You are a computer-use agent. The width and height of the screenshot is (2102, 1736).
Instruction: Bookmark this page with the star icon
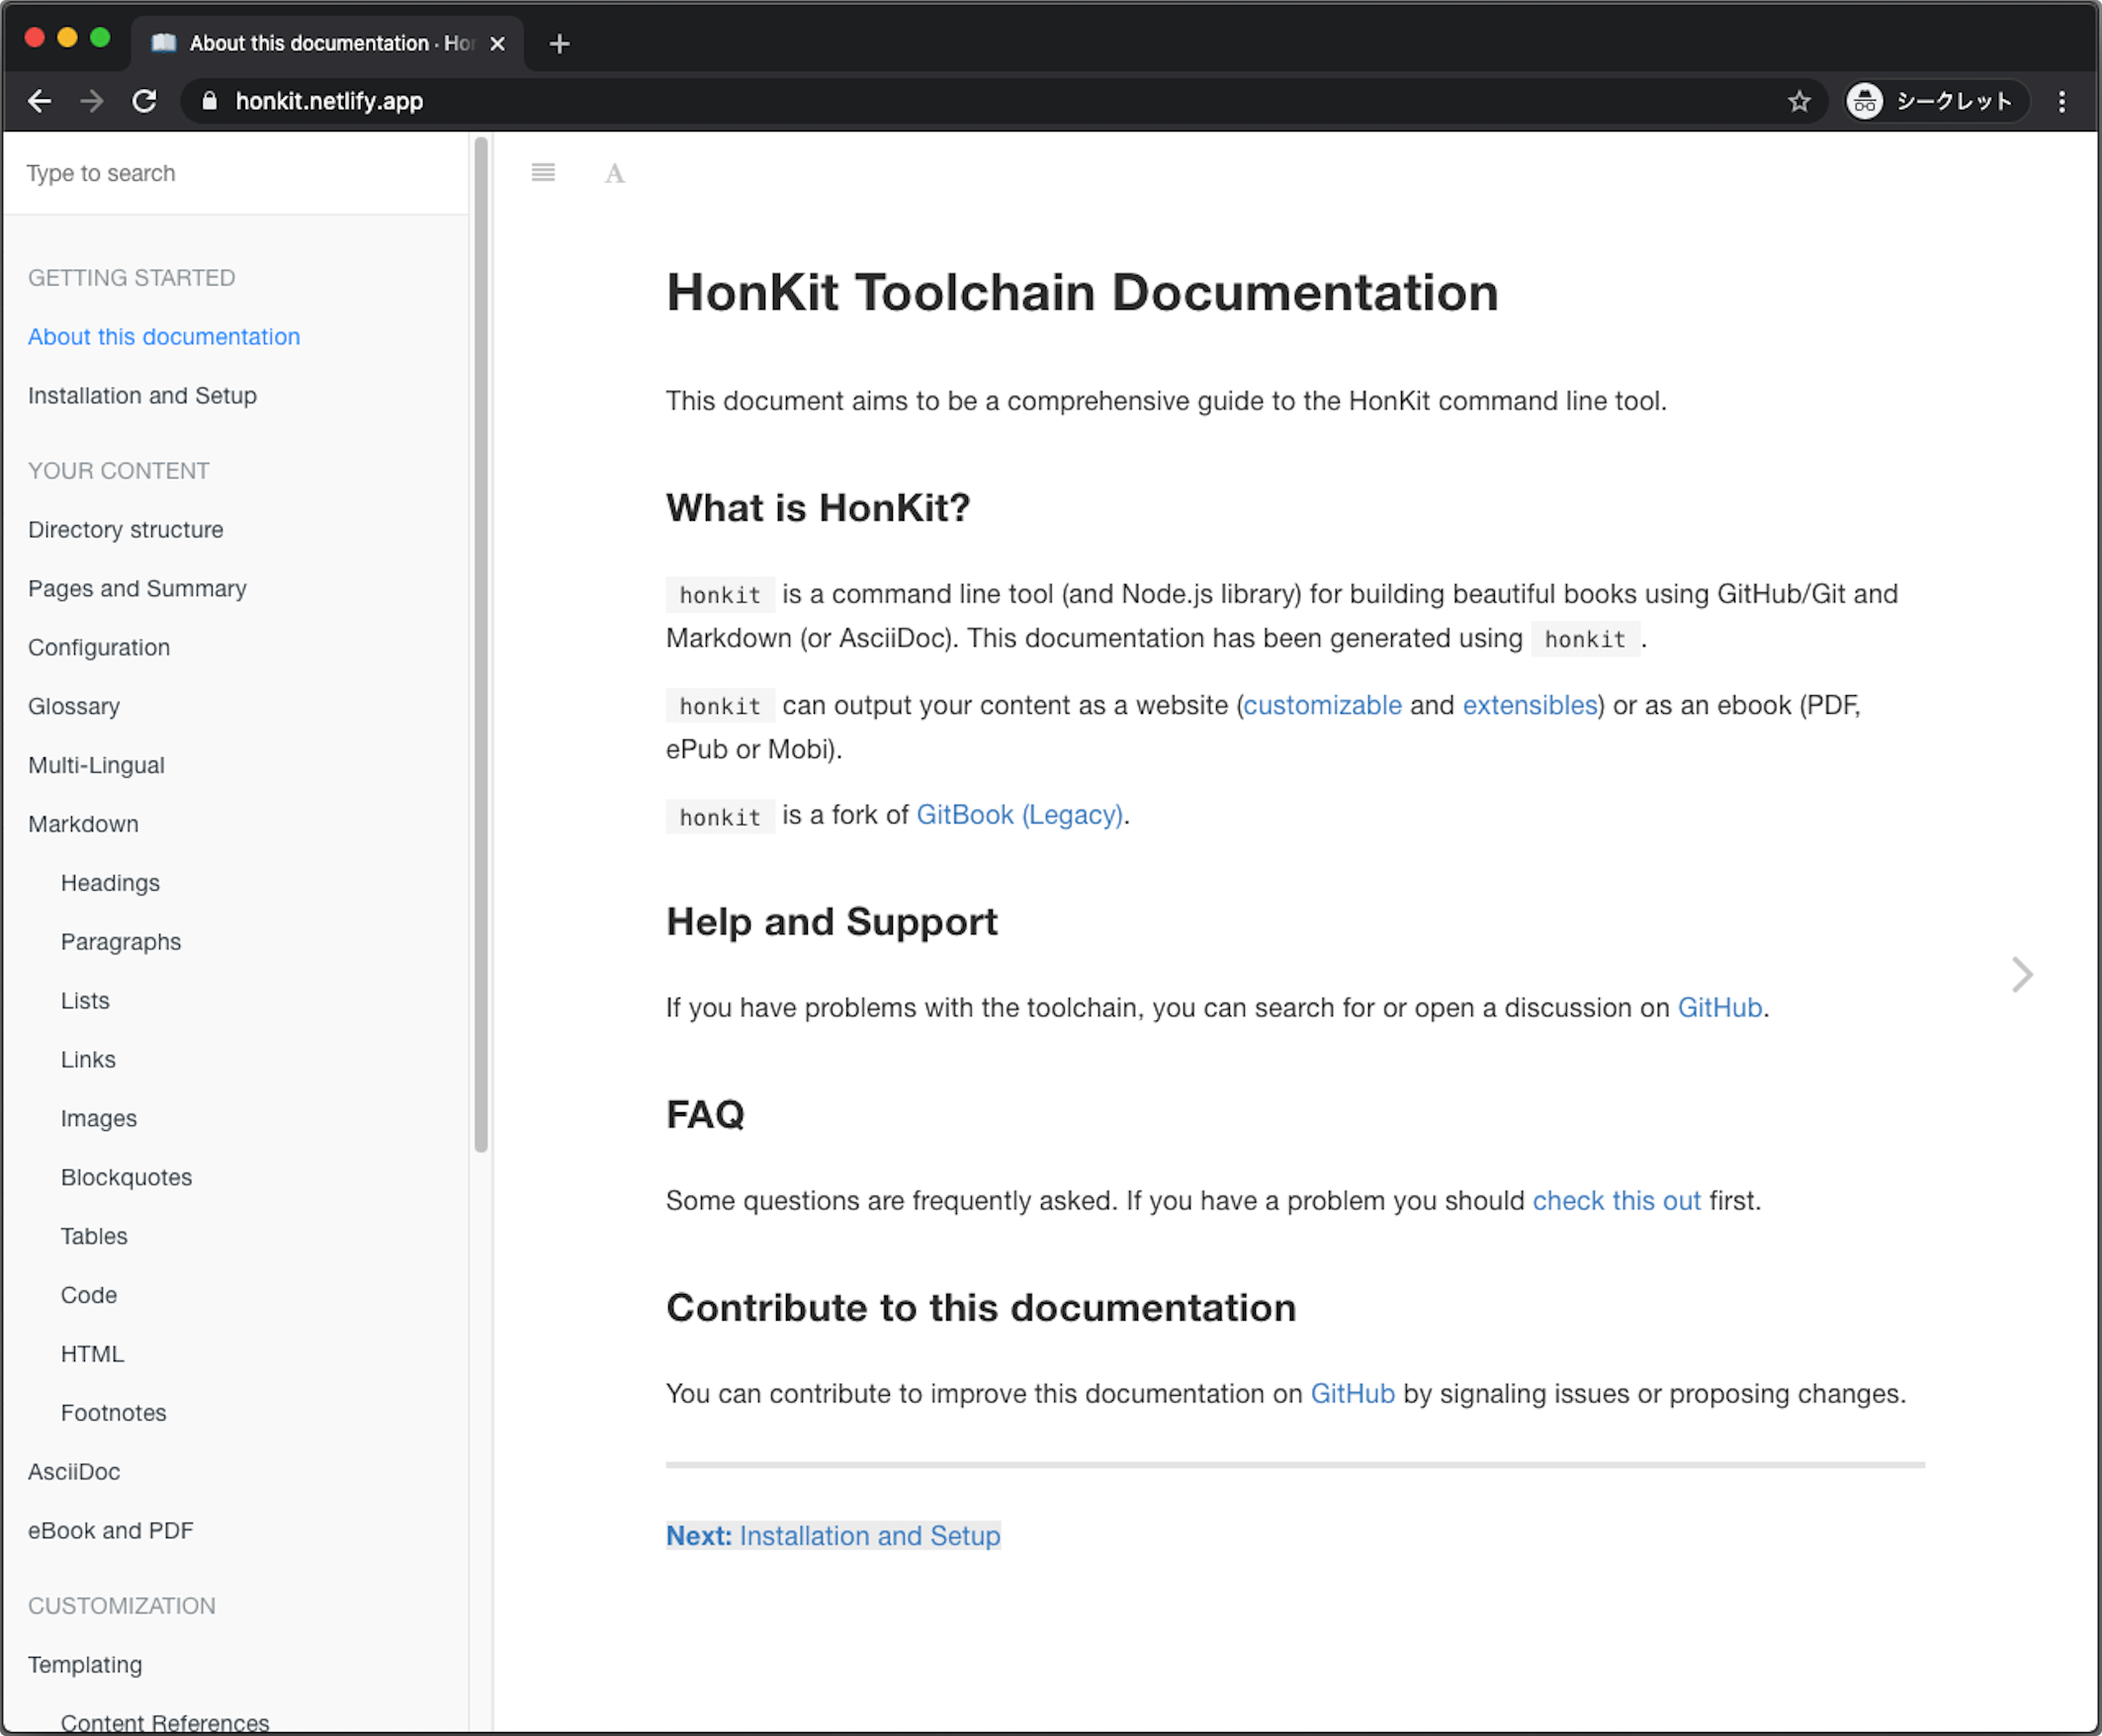pos(1799,101)
